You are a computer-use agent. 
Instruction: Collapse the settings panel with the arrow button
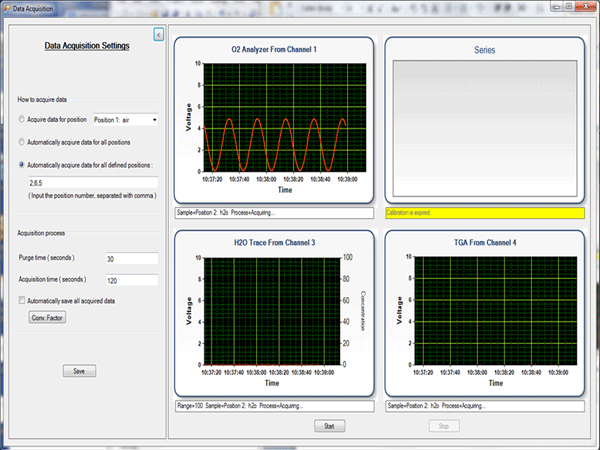158,35
